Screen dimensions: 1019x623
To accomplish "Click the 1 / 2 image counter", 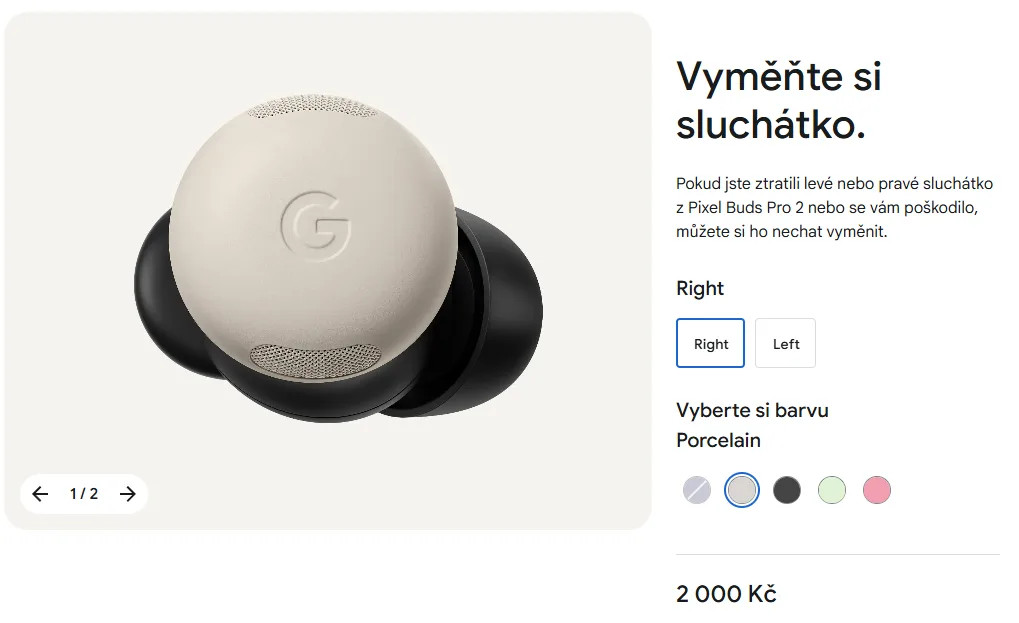I will [84, 494].
